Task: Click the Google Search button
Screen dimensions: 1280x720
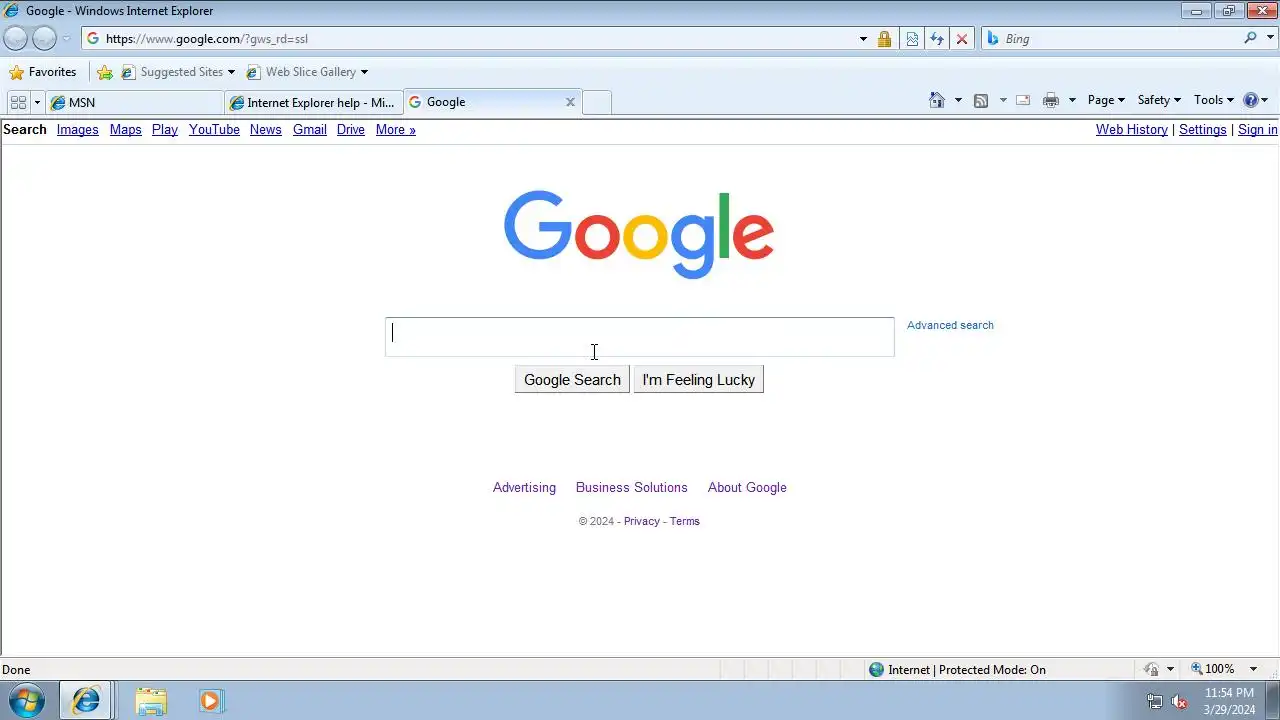Action: point(572,380)
